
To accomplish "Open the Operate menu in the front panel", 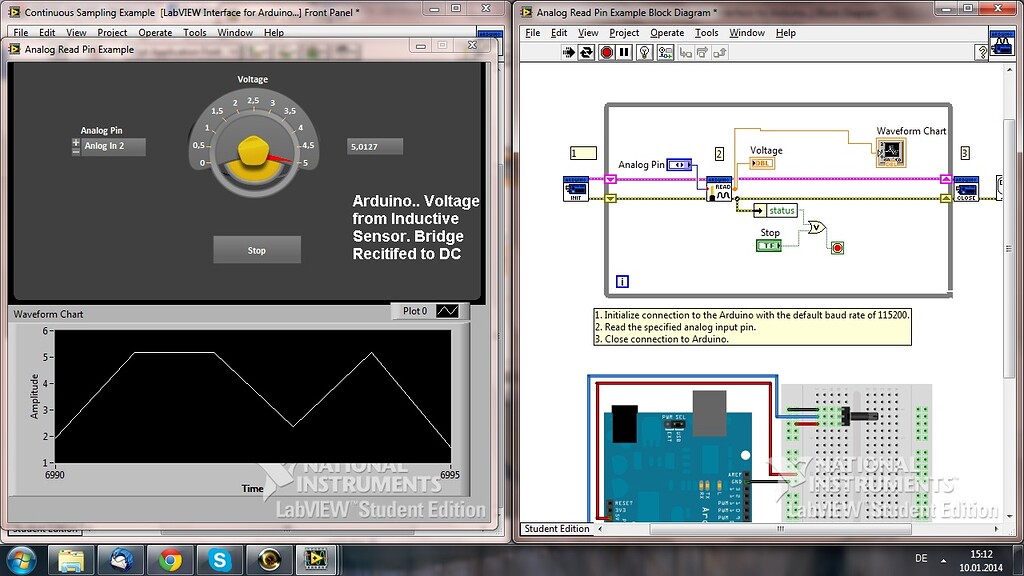I will click(x=155, y=32).
